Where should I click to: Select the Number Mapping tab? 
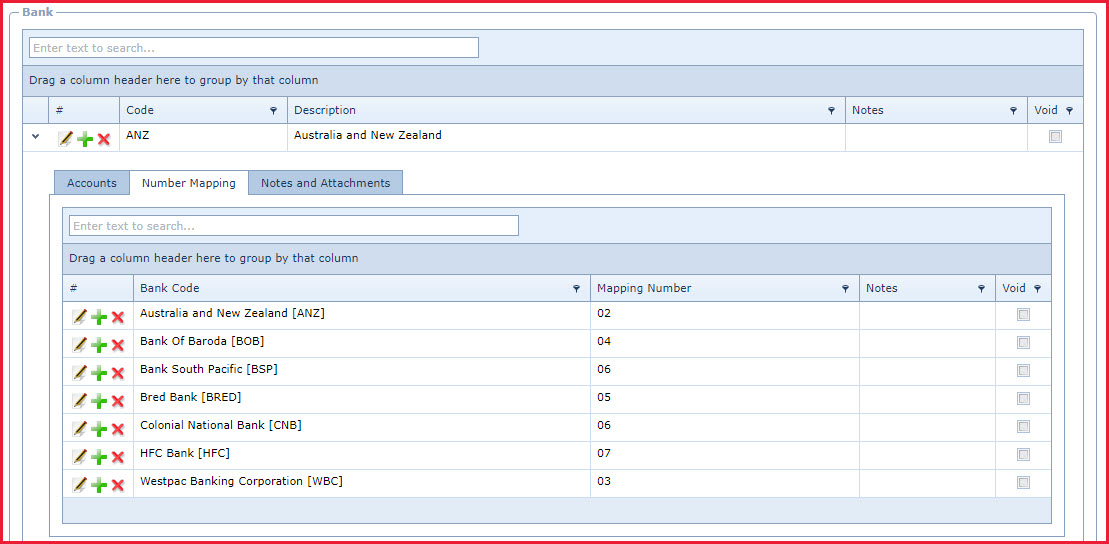189,183
